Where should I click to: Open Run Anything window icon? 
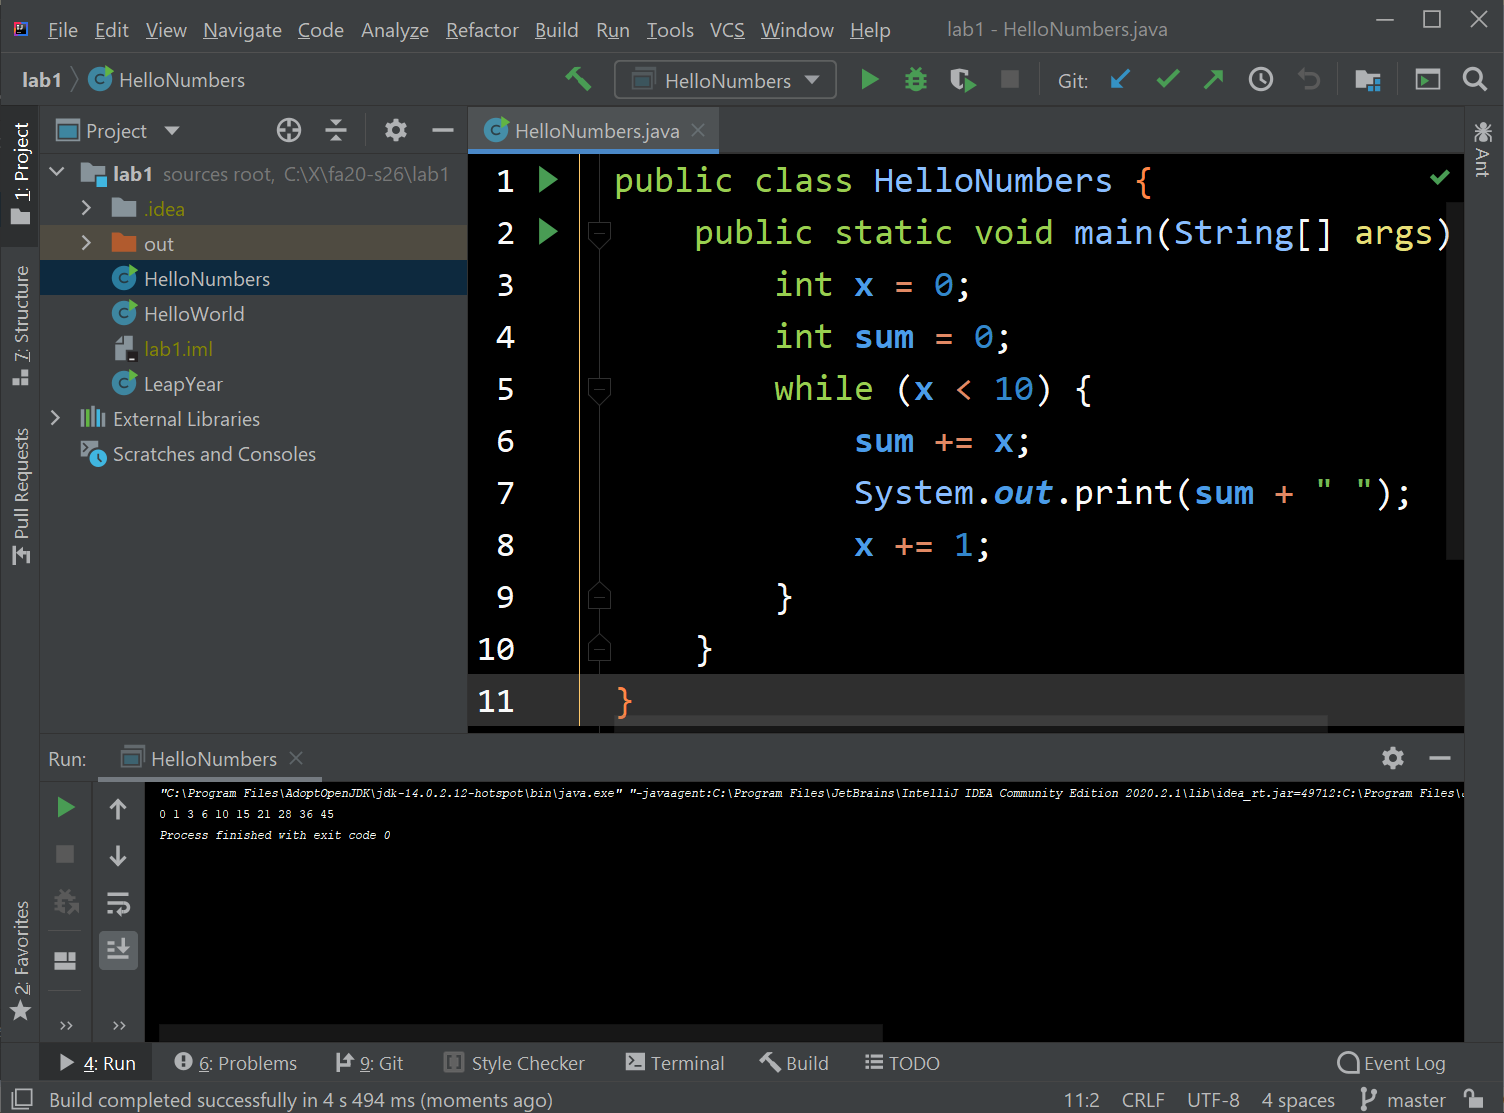tap(1428, 79)
